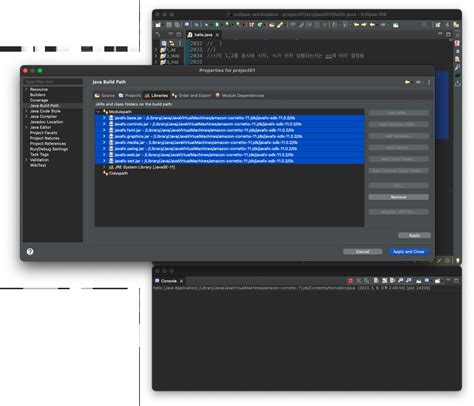474x406 pixels.
Task: Click Remove Launch X icon in Console
Action: (x=359, y=281)
